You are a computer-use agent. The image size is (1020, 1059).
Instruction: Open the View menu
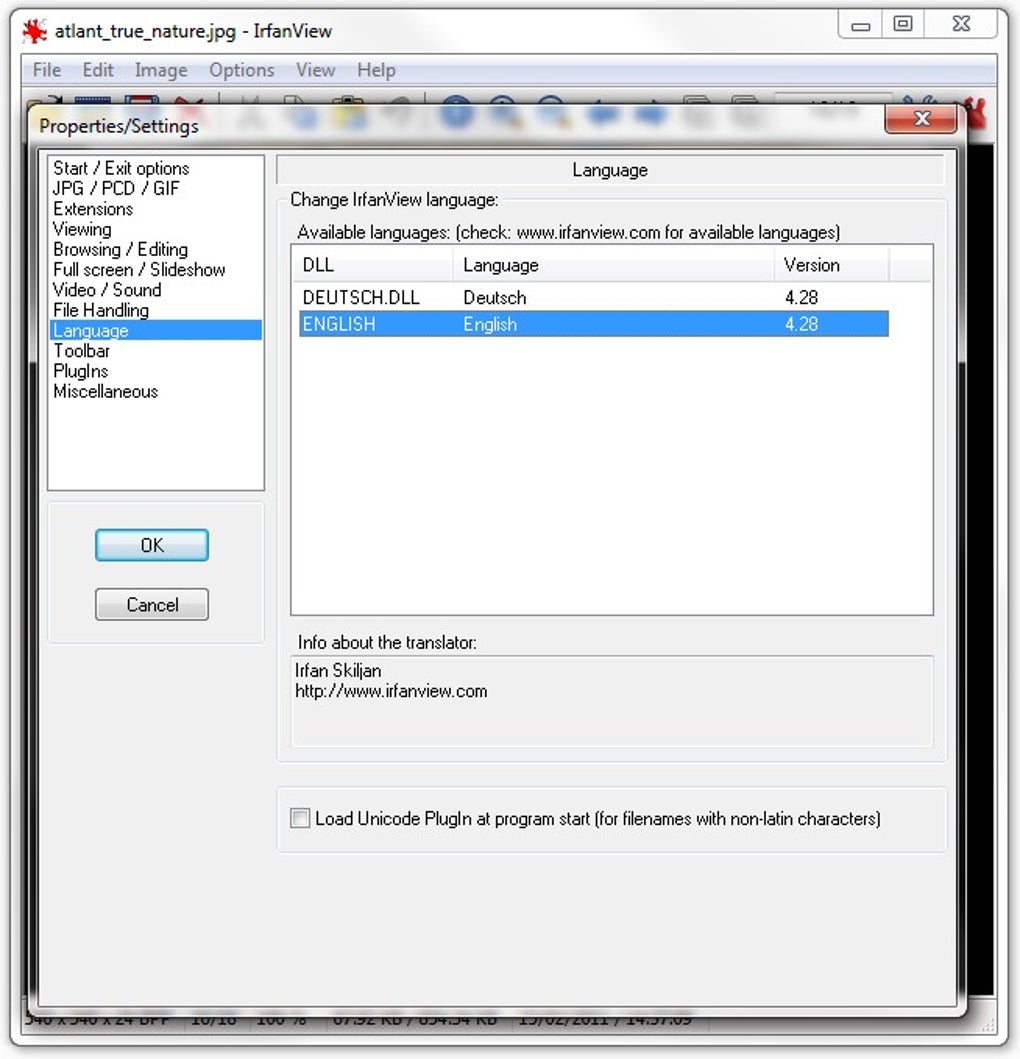tap(315, 70)
